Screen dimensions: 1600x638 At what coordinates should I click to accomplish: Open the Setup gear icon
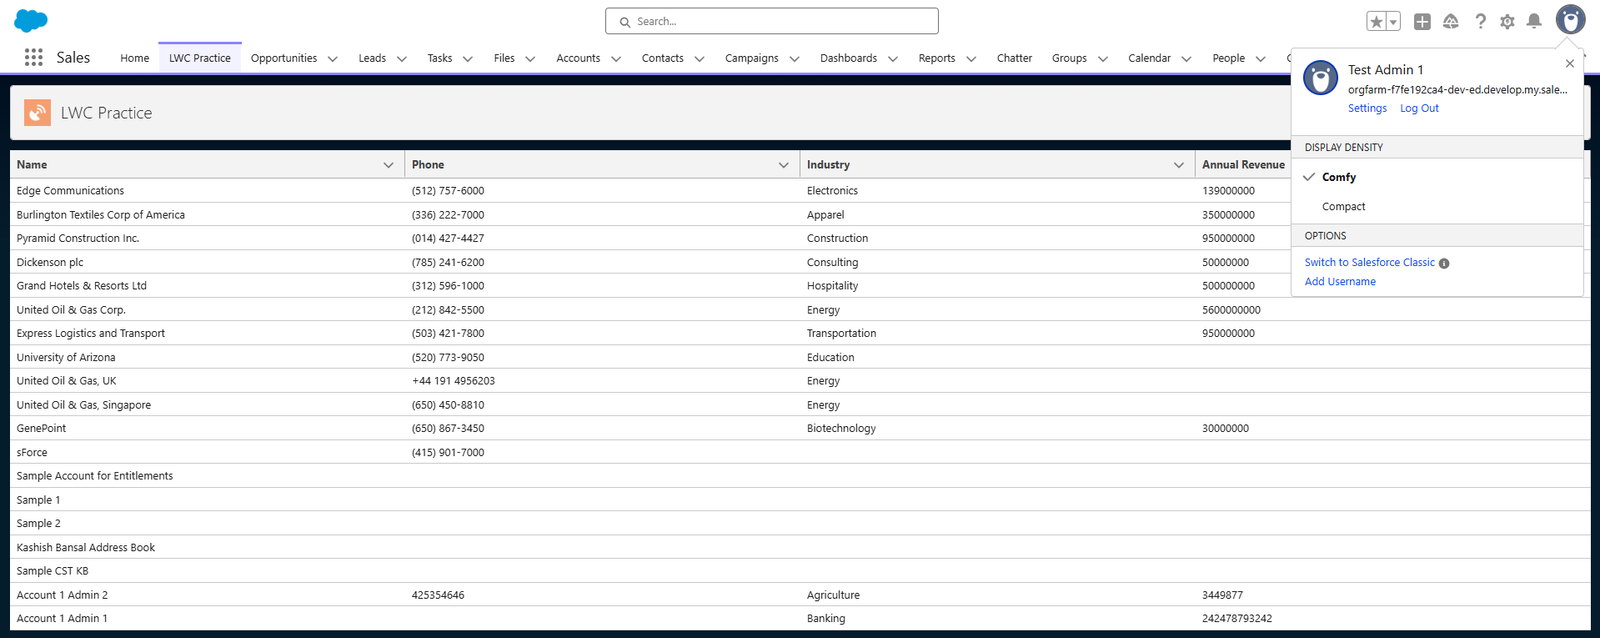click(1507, 22)
